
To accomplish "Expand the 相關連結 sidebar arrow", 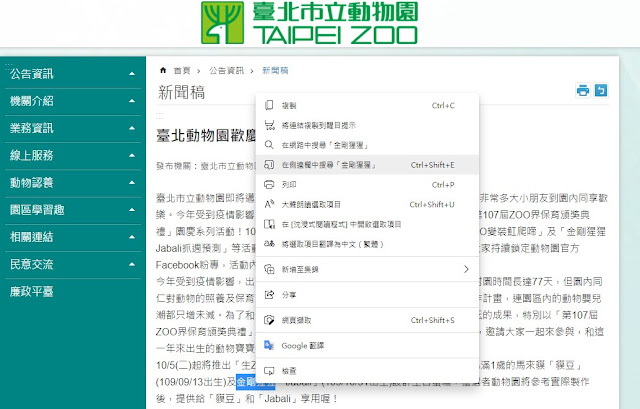I will [x=131, y=237].
